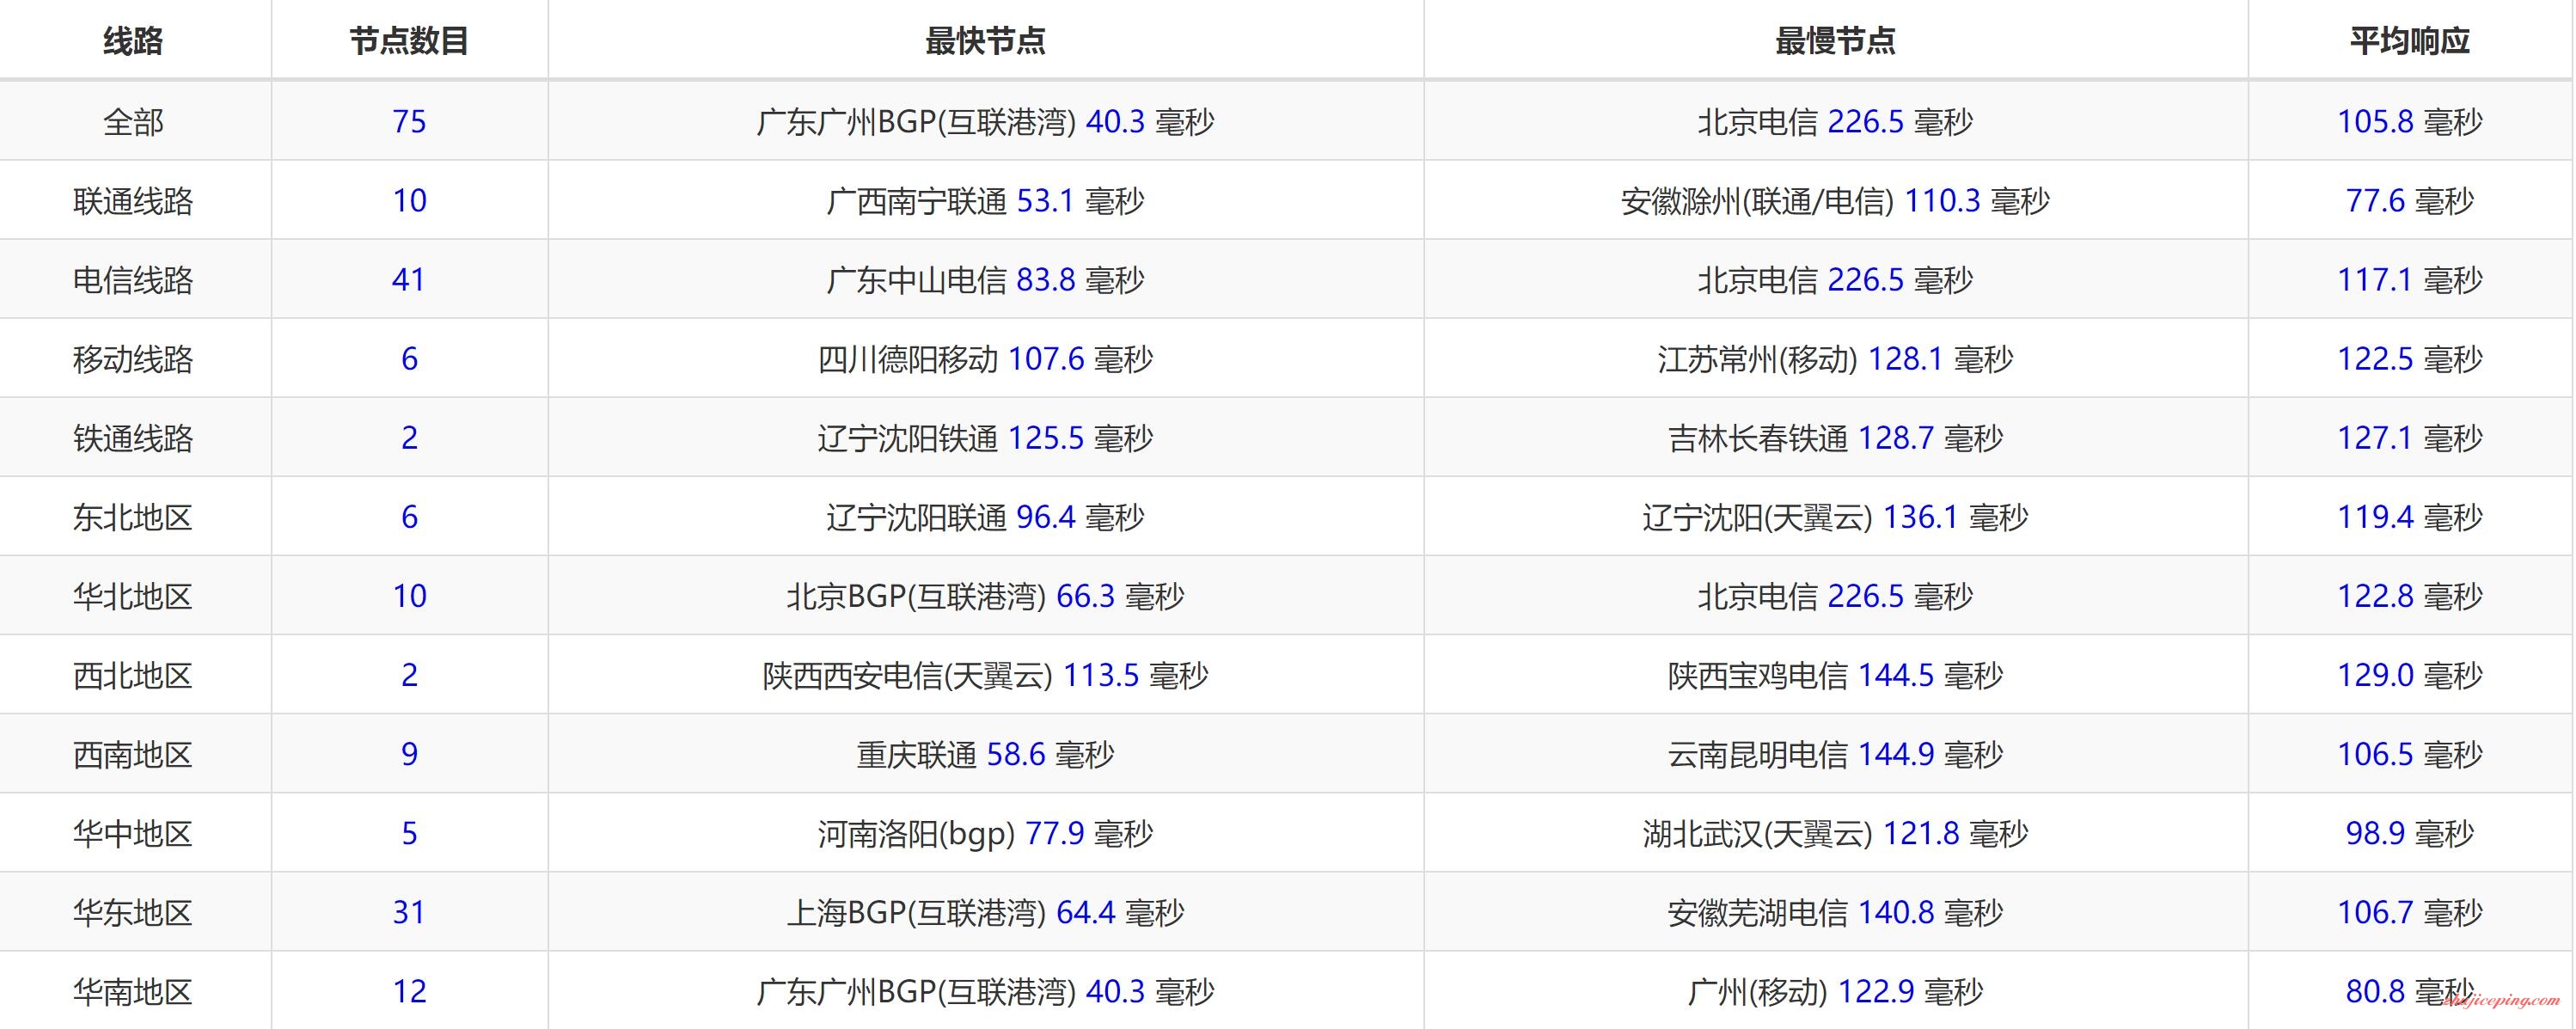Screen dimensions: 2576x1029
Task: Click 湖北武汉(天翼云) 121.8 毫秒 cell
Action: point(1835,833)
